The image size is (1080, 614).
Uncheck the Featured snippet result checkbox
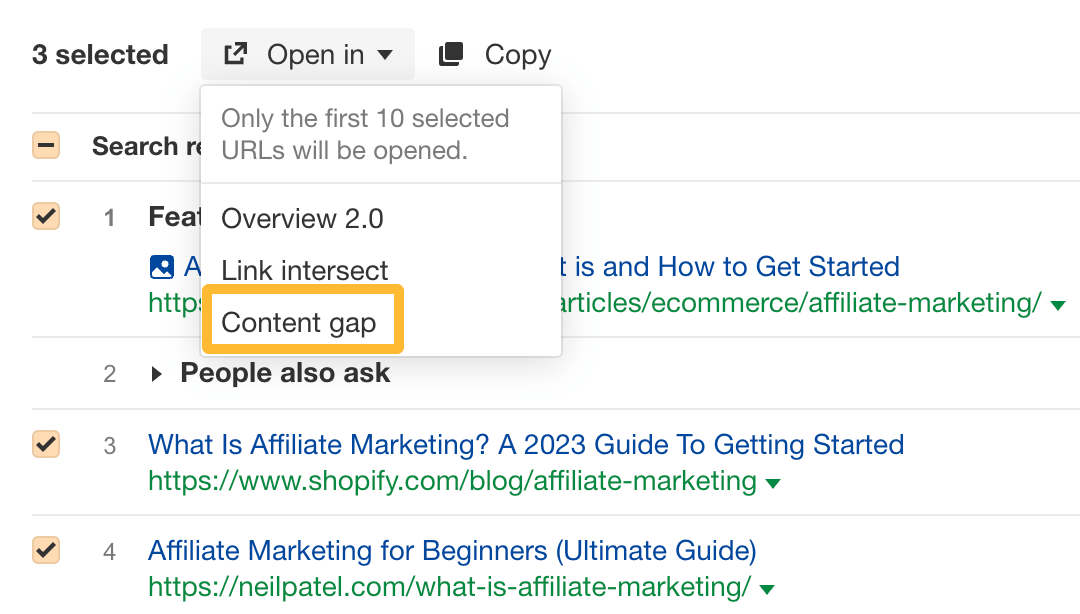46,216
